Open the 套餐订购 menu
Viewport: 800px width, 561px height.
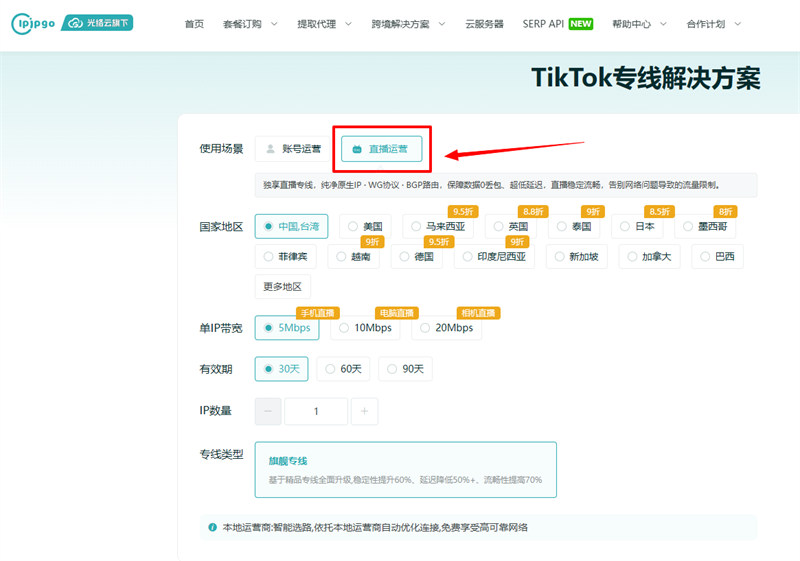[x=242, y=24]
